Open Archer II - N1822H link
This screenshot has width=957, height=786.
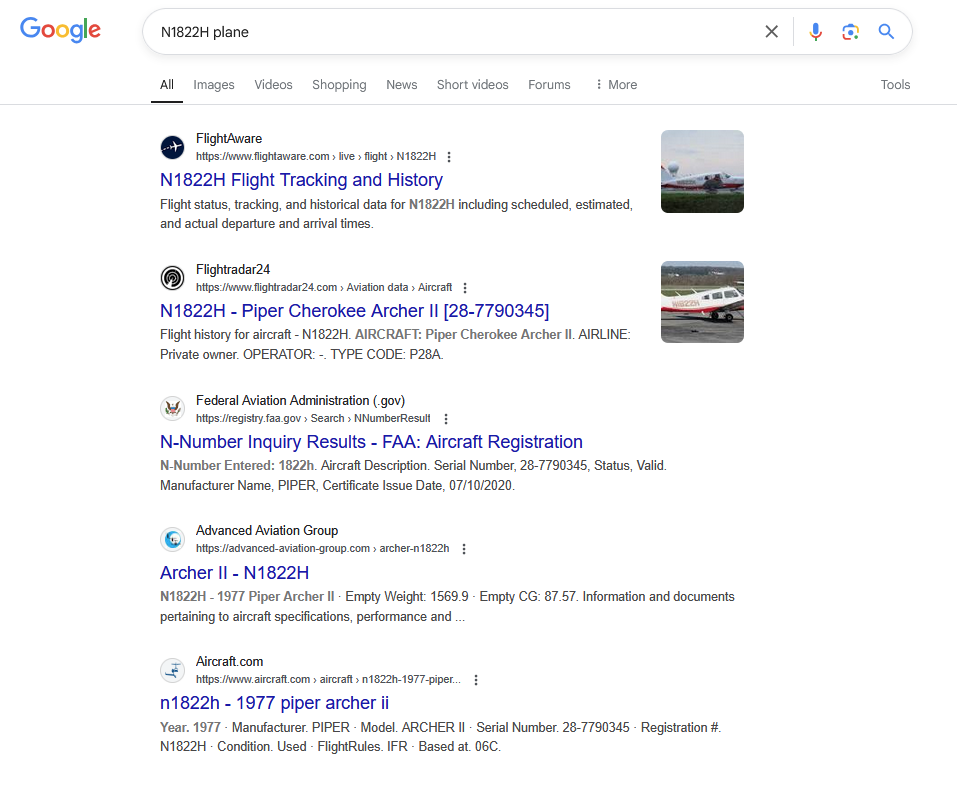click(234, 573)
